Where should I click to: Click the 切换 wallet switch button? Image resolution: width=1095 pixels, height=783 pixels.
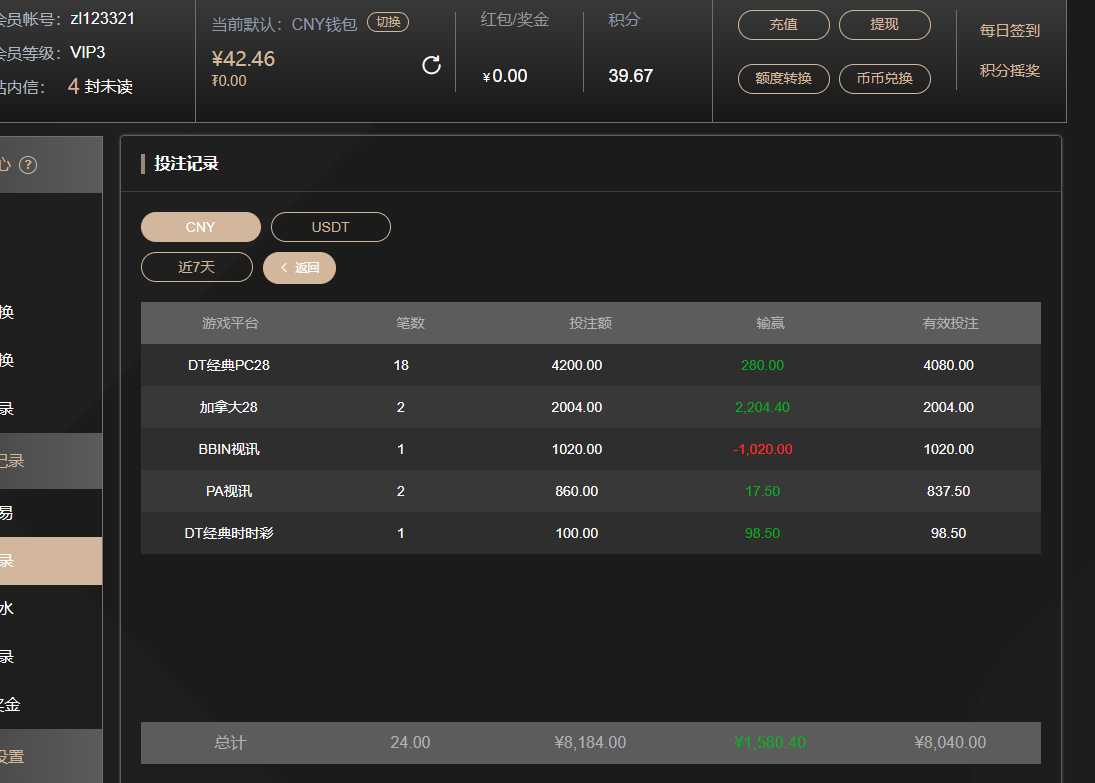(x=388, y=22)
